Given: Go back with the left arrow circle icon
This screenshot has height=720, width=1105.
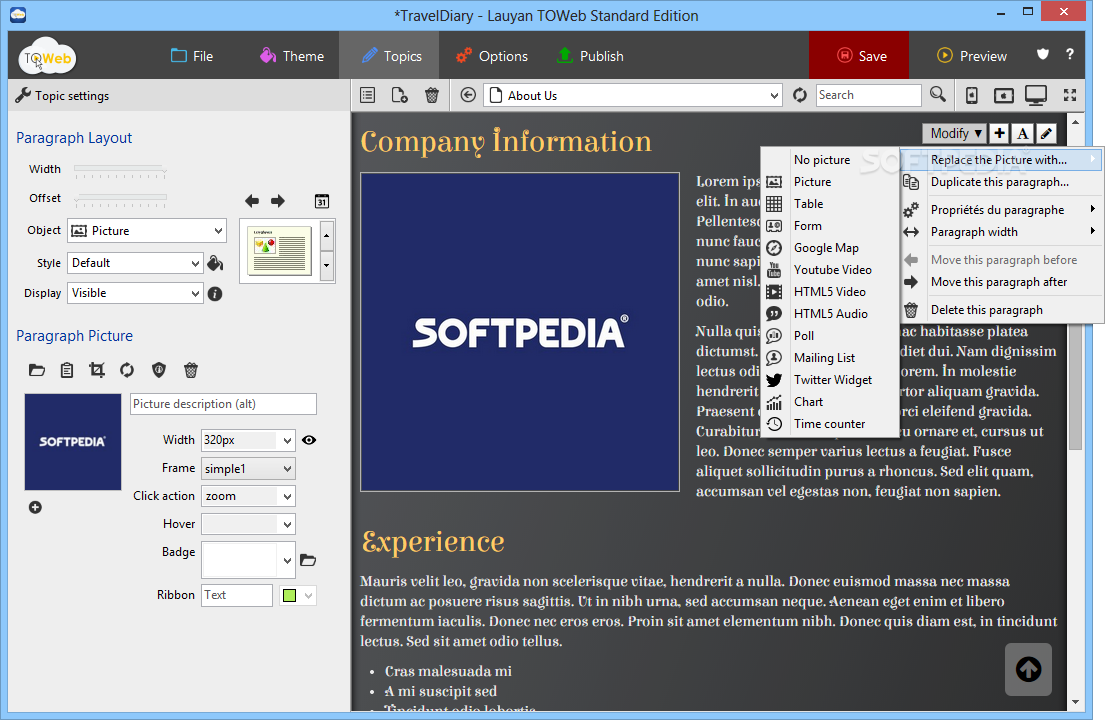Looking at the screenshot, I should pos(468,95).
